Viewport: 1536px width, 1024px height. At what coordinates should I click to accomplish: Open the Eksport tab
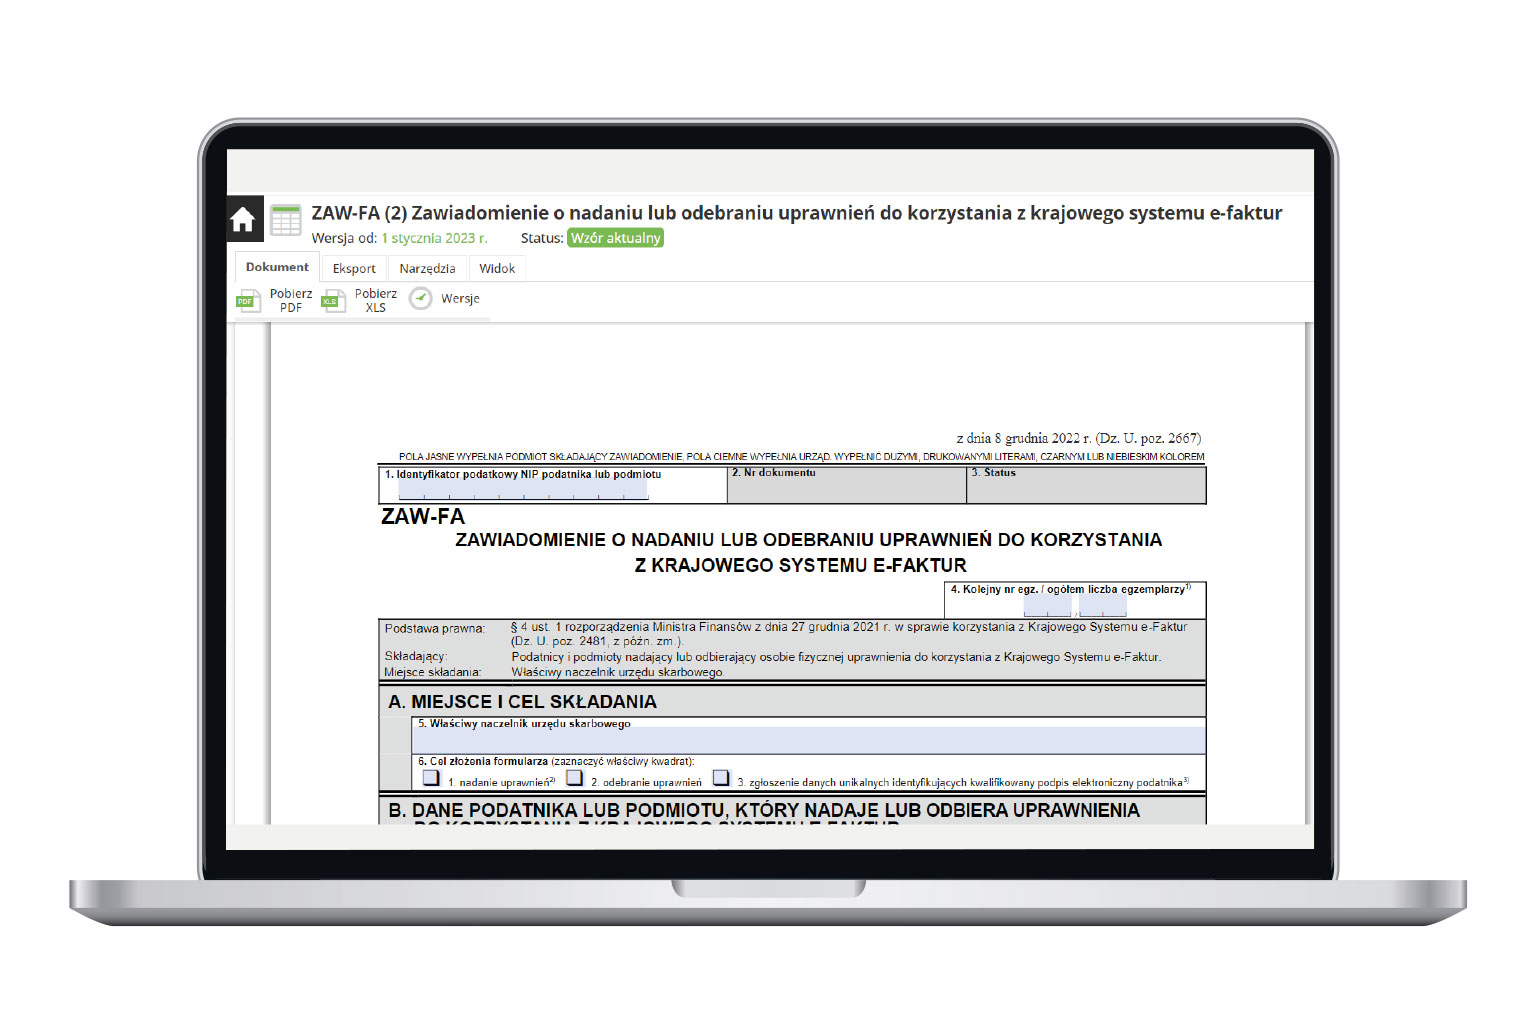click(x=354, y=269)
